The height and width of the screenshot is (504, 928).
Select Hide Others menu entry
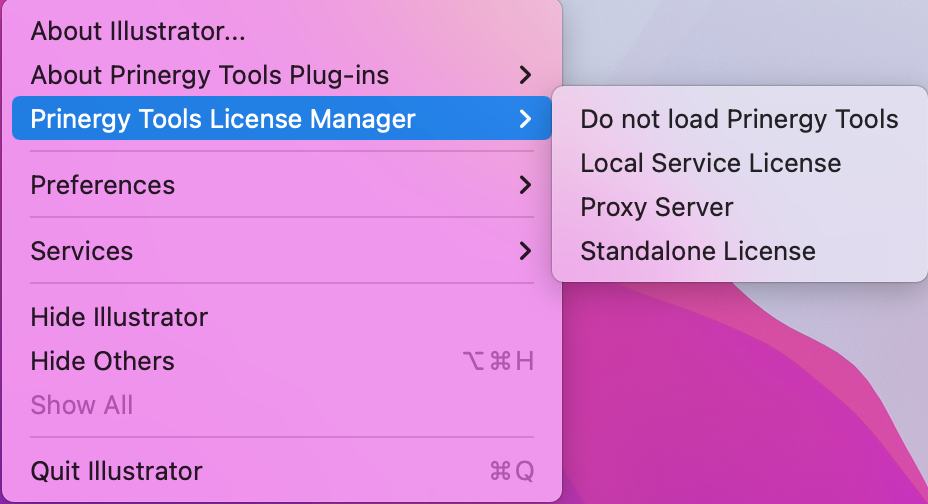[x=103, y=361]
